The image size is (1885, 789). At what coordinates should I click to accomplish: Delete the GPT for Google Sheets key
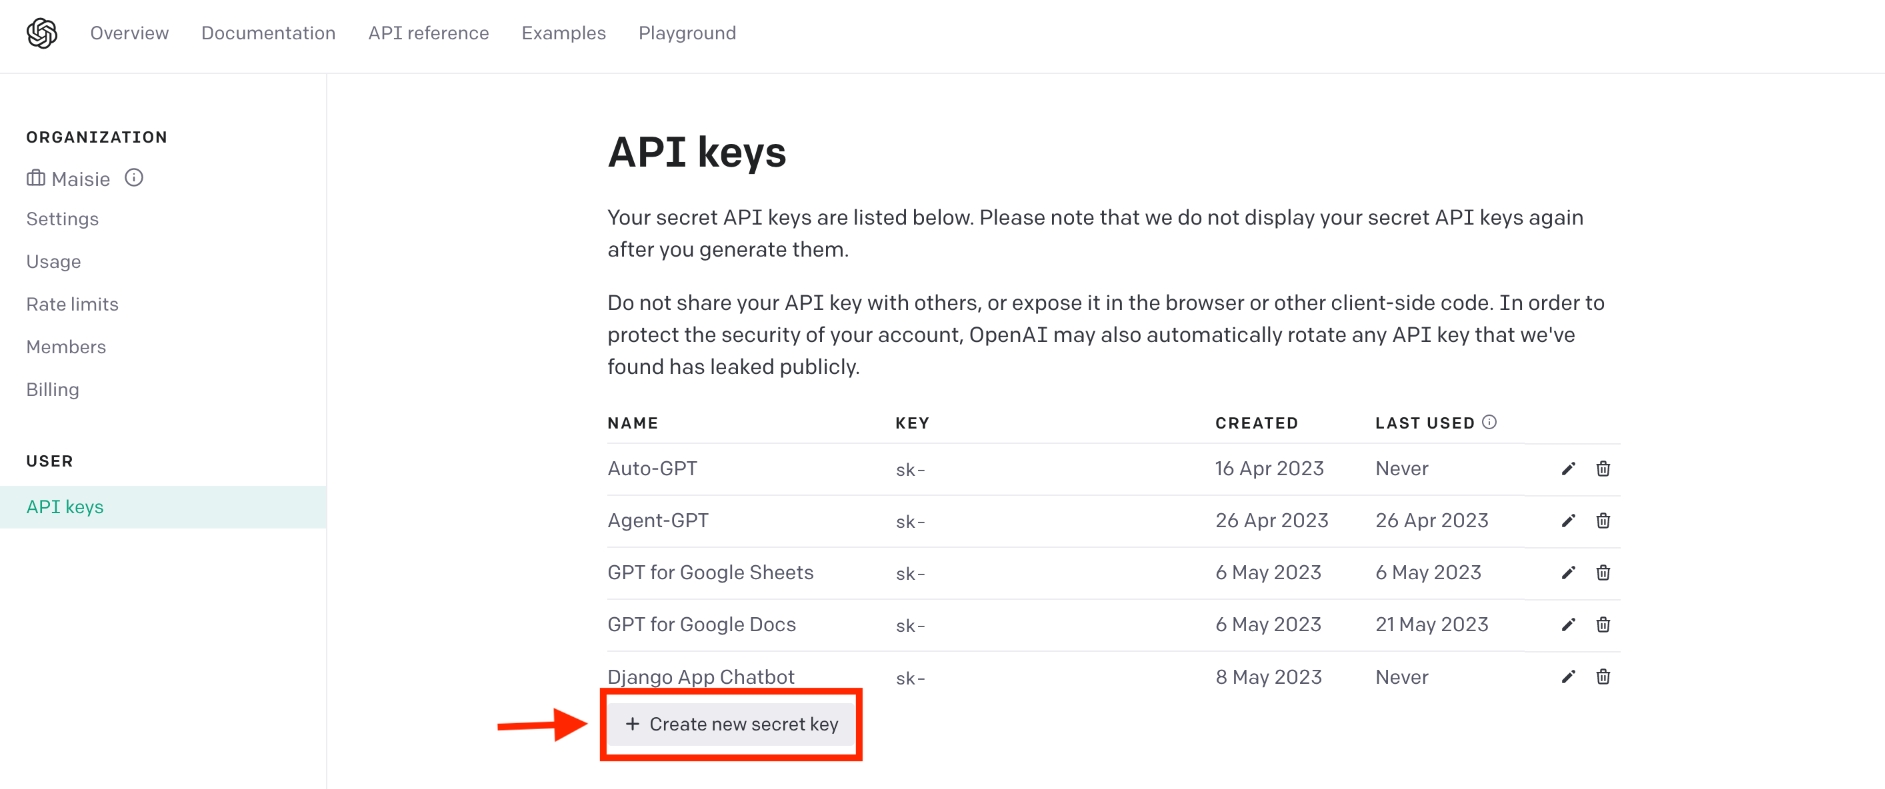(x=1603, y=573)
